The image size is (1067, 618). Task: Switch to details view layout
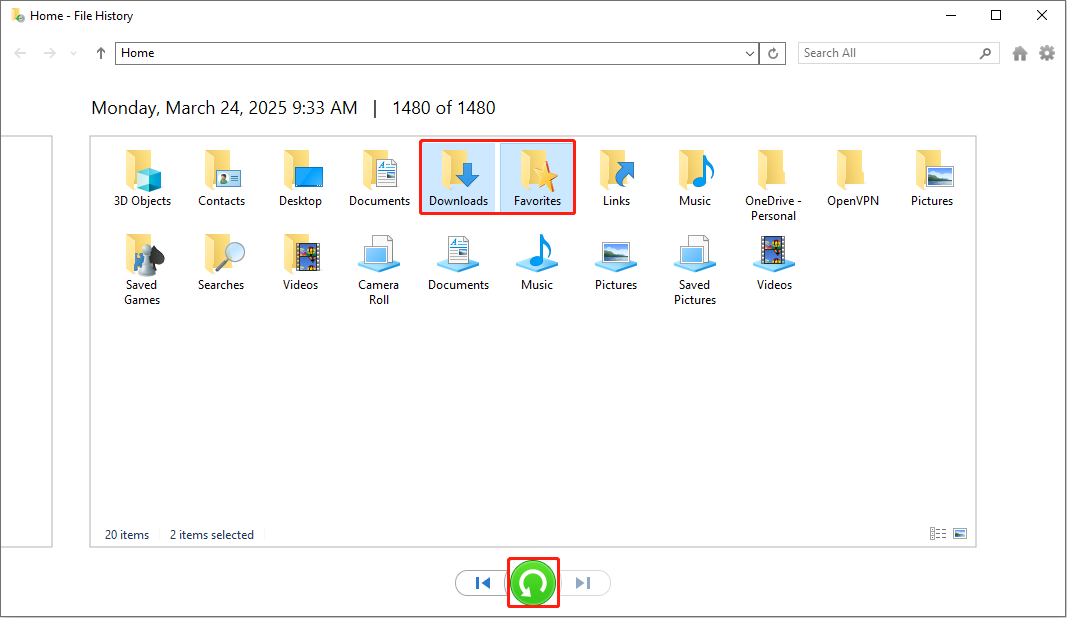click(938, 534)
